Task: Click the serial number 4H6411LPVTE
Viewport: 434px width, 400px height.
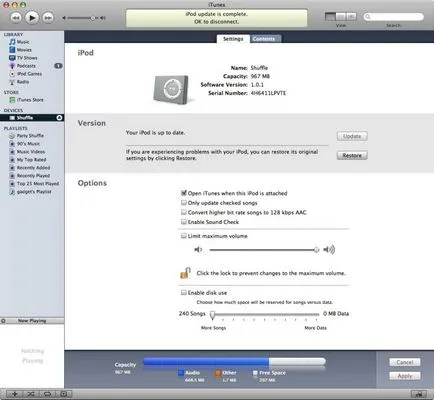Action: click(268, 93)
